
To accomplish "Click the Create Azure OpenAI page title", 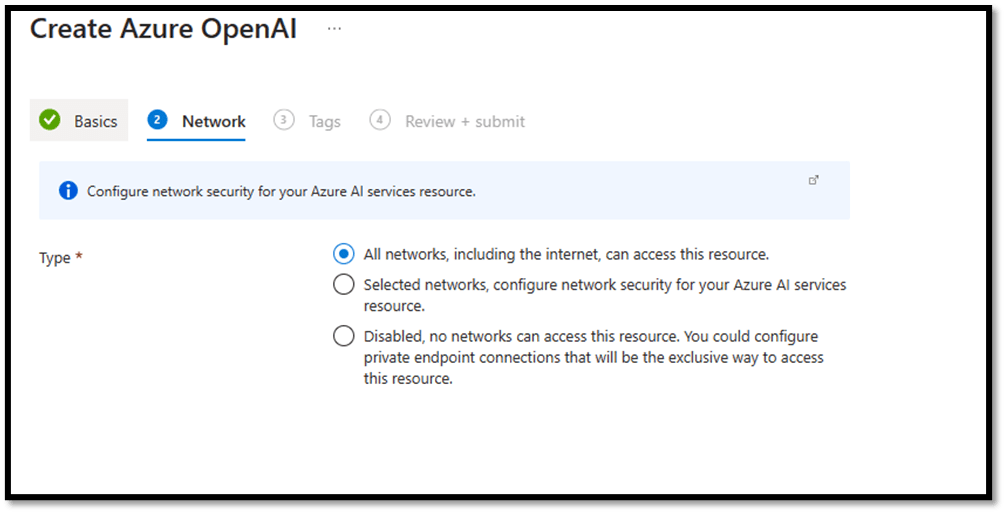I will click(163, 29).
